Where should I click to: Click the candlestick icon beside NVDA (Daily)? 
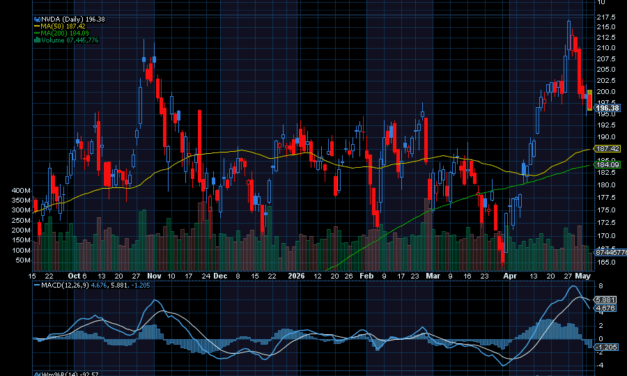click(37, 19)
